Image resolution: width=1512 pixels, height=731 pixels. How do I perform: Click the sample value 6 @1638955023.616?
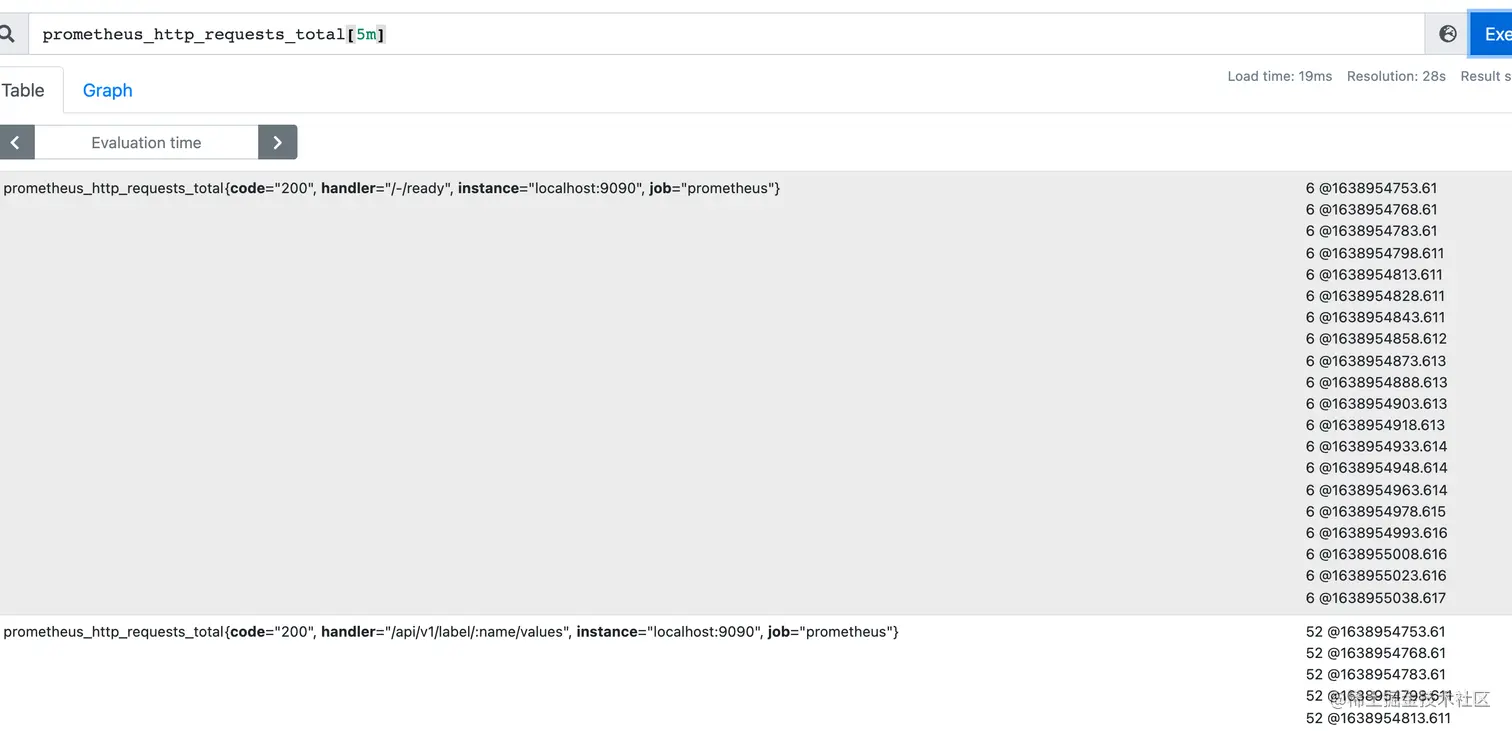tap(1376, 576)
